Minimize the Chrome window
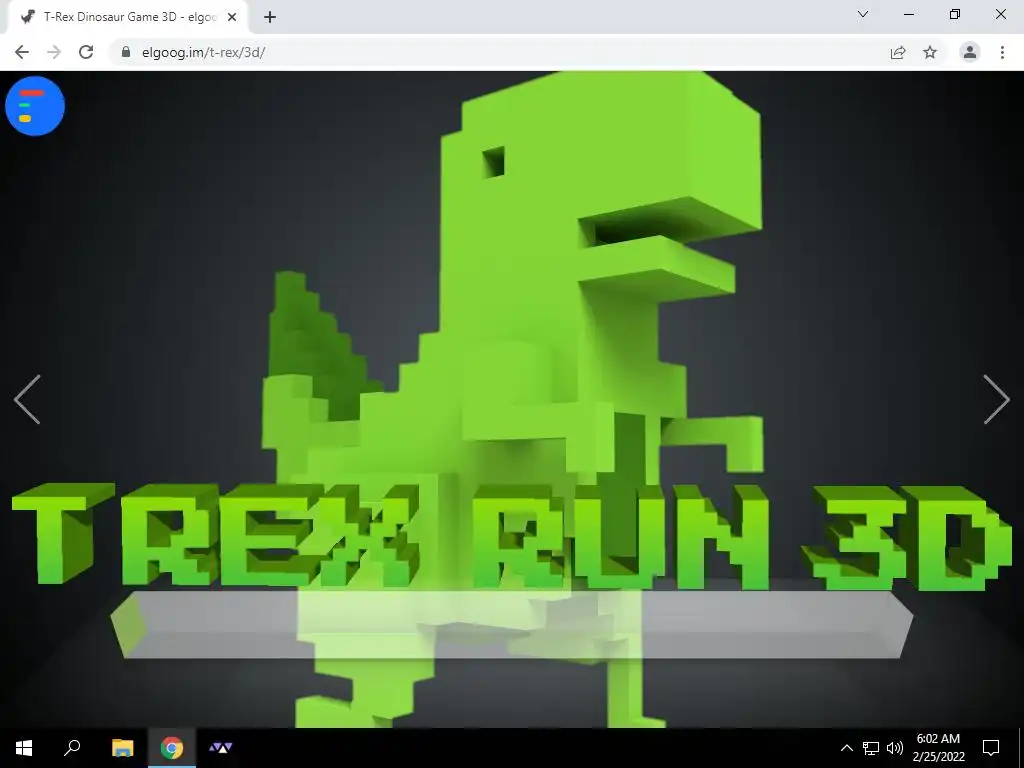Image resolution: width=1024 pixels, height=768 pixels. 909,14
